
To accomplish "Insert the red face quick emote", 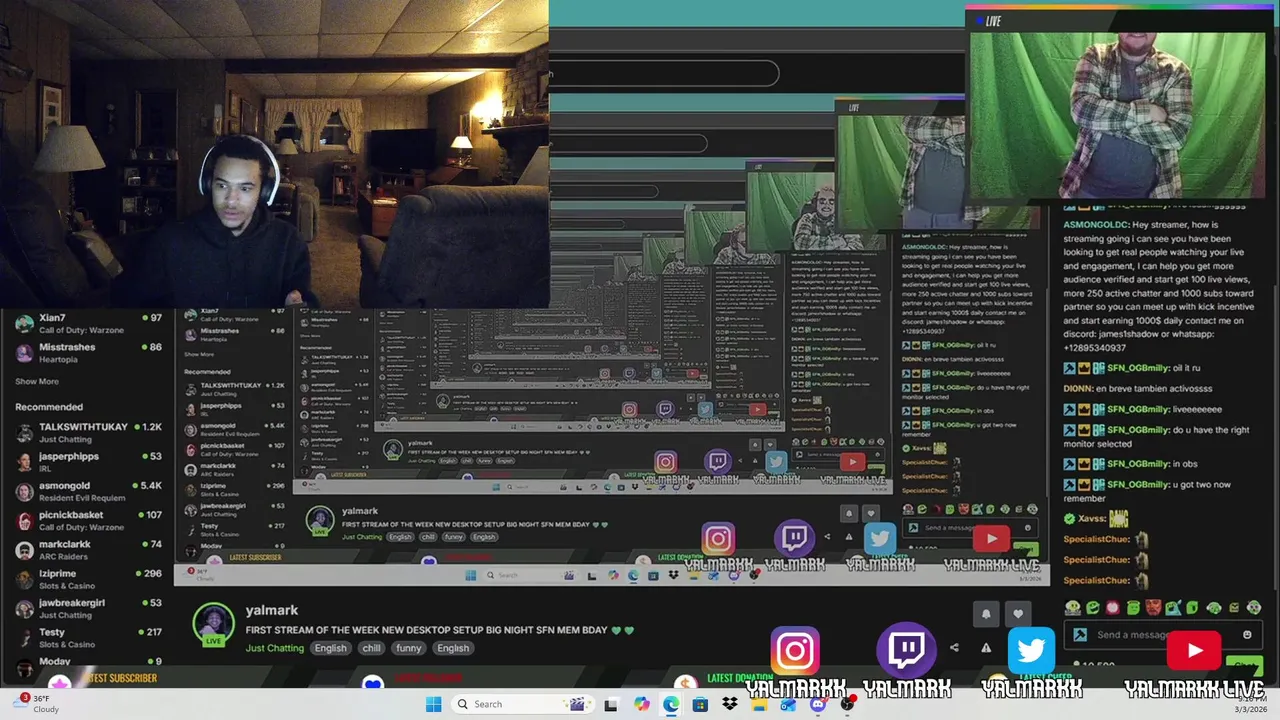I will point(1153,607).
